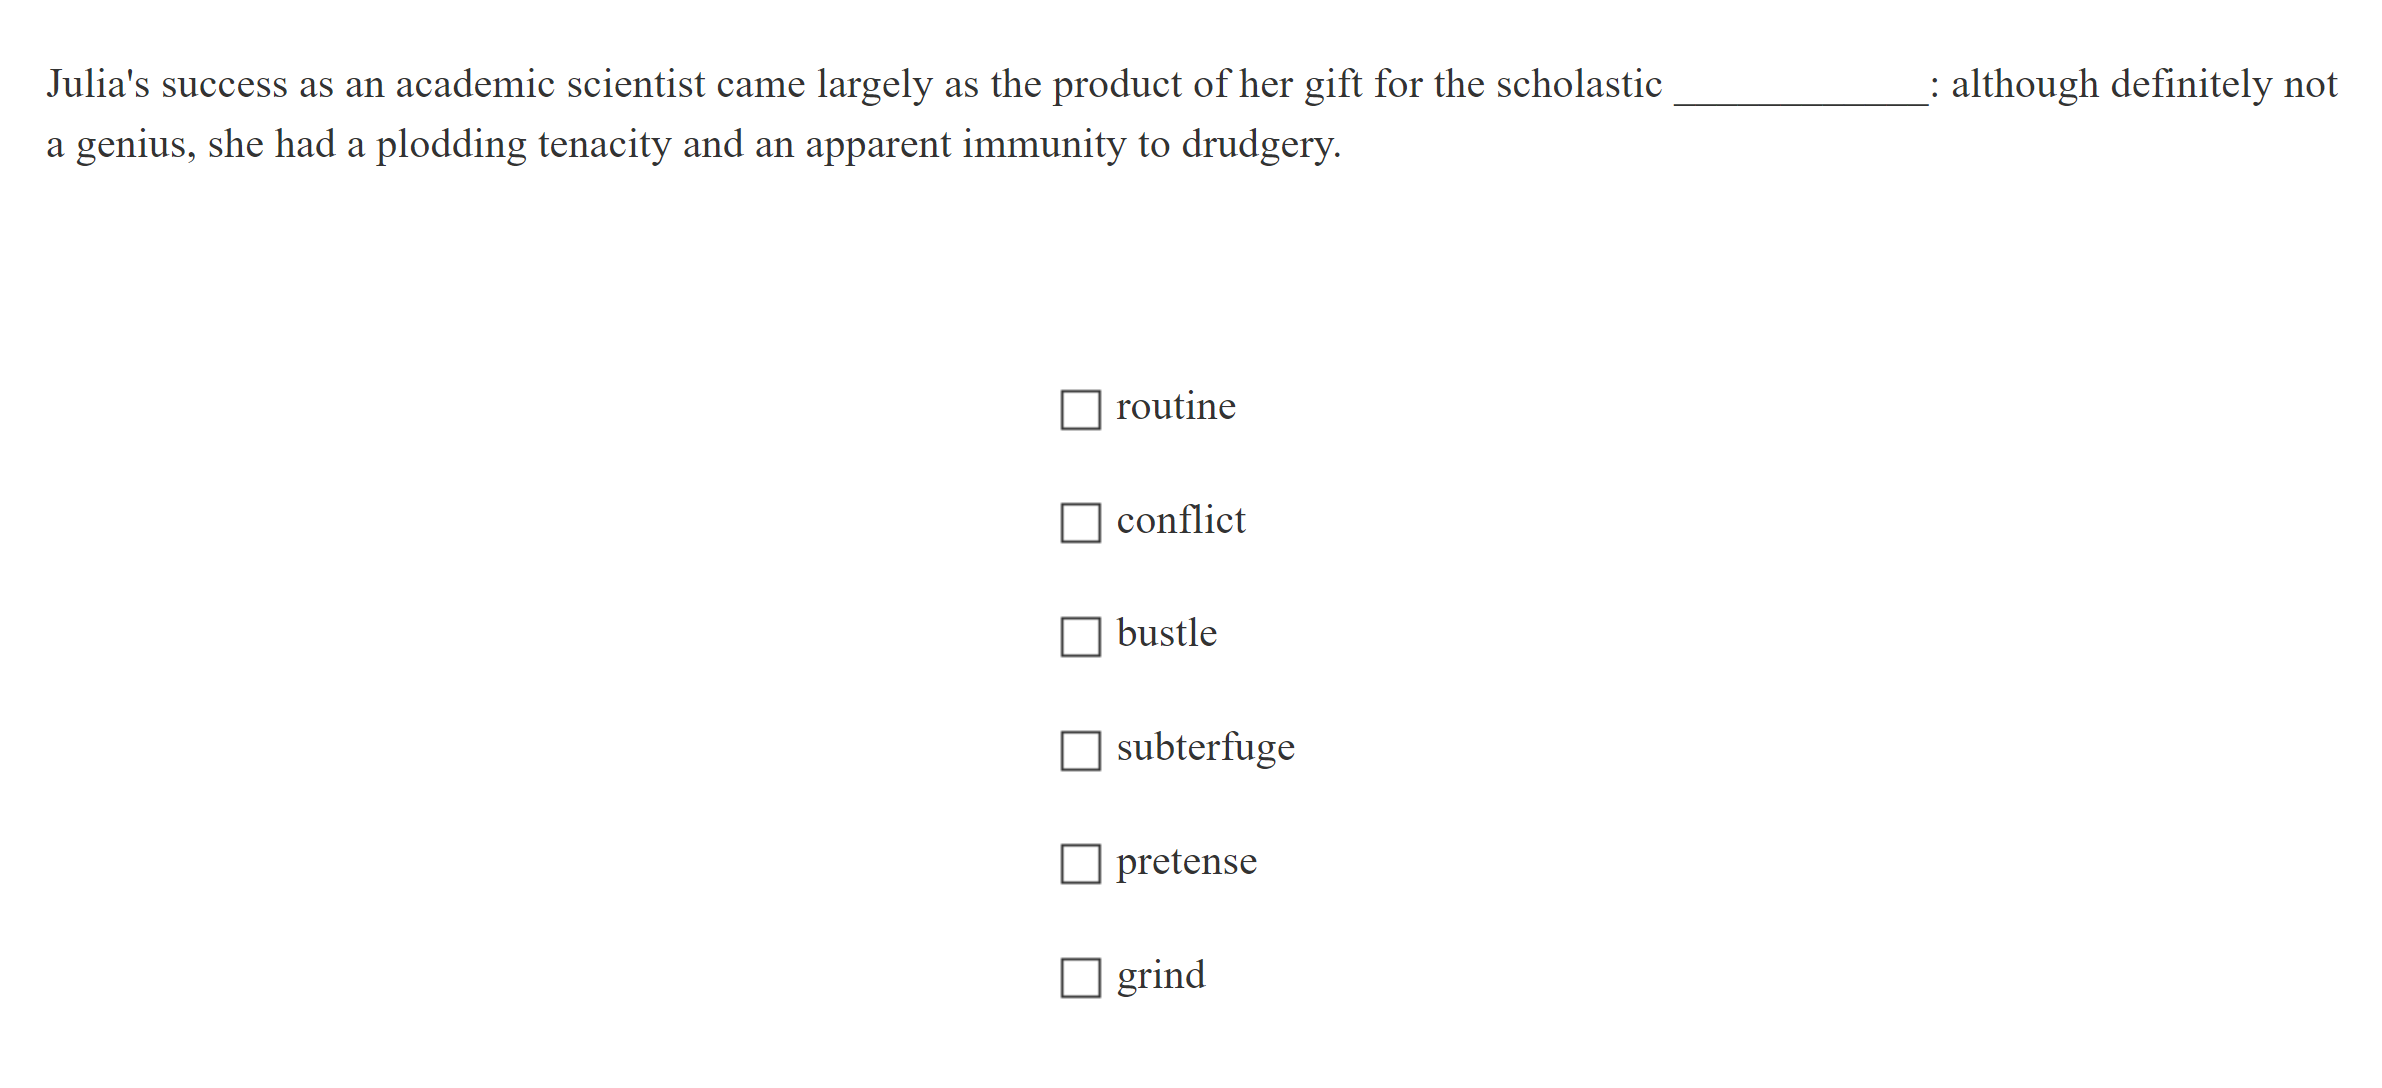2382x1088 pixels.
Task: Select the answer option labeled subterfuge
Action: (1205, 748)
